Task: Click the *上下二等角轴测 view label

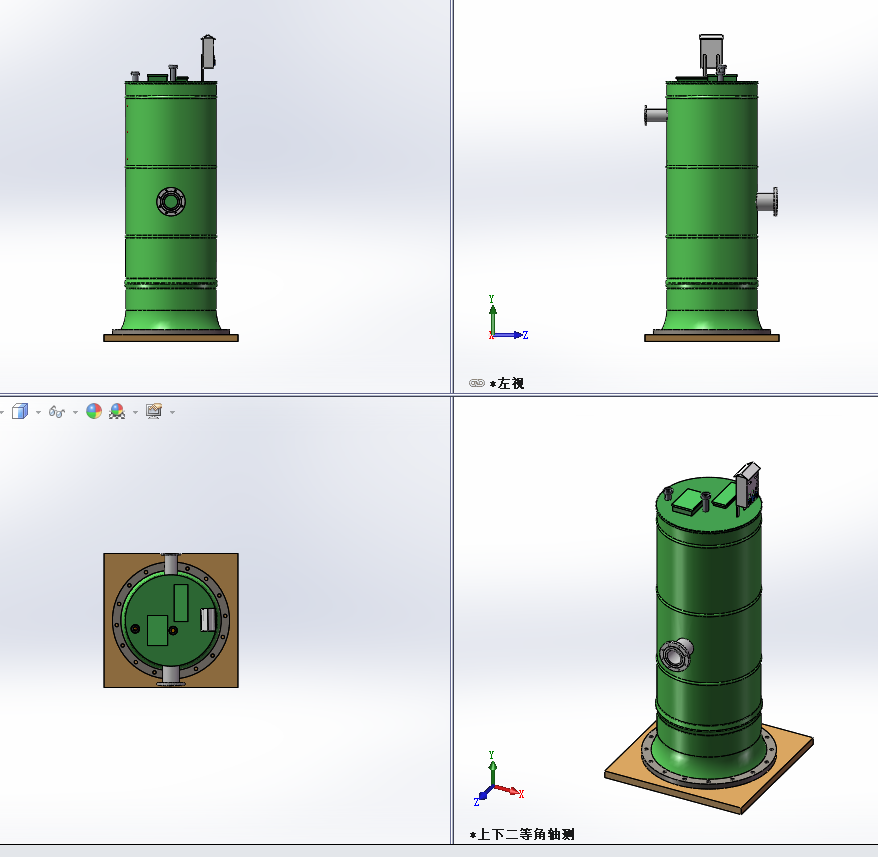Action: click(522, 834)
